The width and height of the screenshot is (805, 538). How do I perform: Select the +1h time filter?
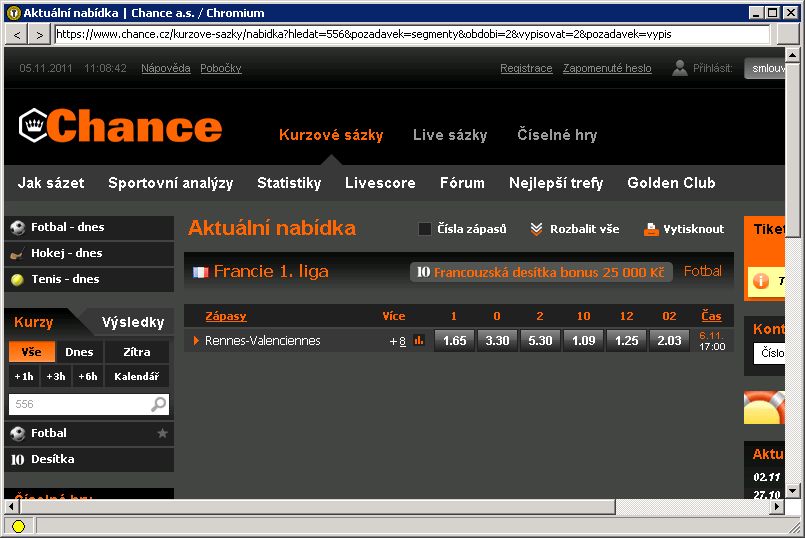(24, 376)
